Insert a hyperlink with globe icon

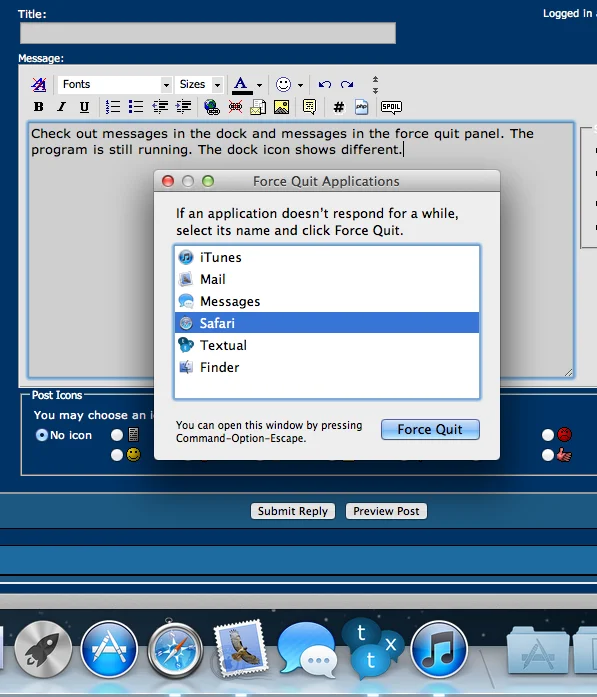(212, 107)
